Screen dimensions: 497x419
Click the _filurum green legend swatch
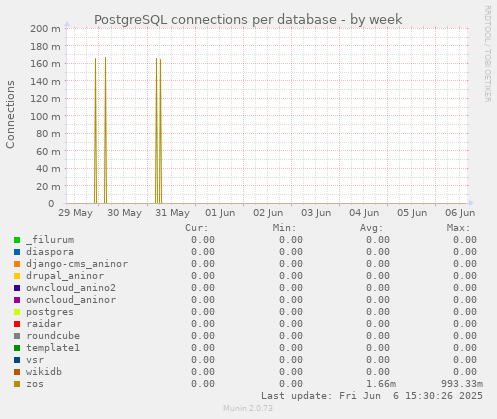point(17,240)
